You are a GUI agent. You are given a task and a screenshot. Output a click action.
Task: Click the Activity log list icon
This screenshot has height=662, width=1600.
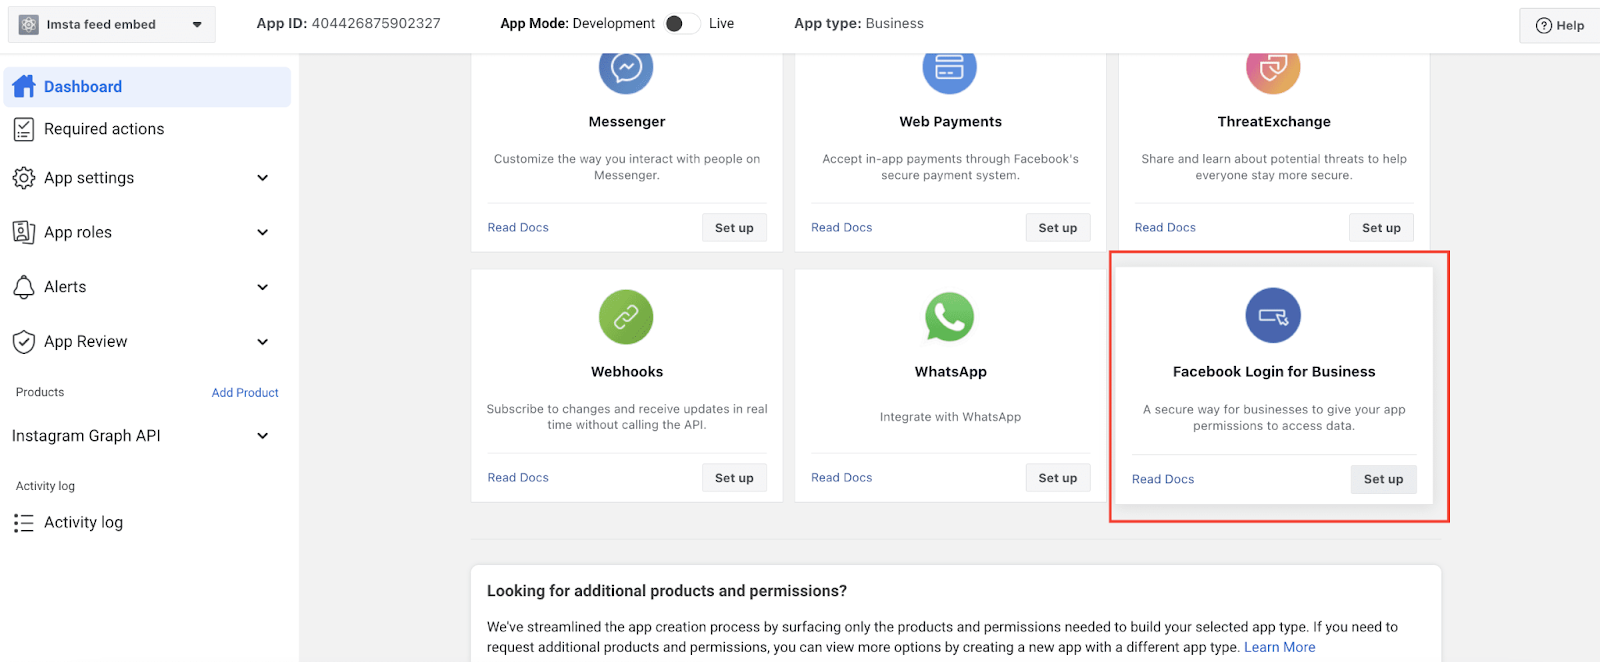[23, 523]
